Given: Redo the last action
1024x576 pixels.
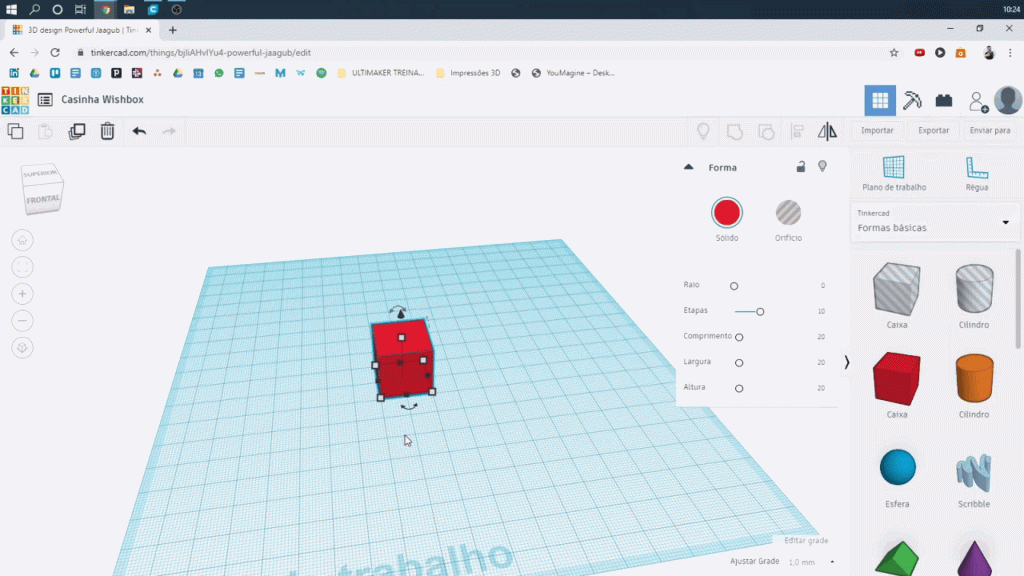Looking at the screenshot, I should tap(169, 131).
